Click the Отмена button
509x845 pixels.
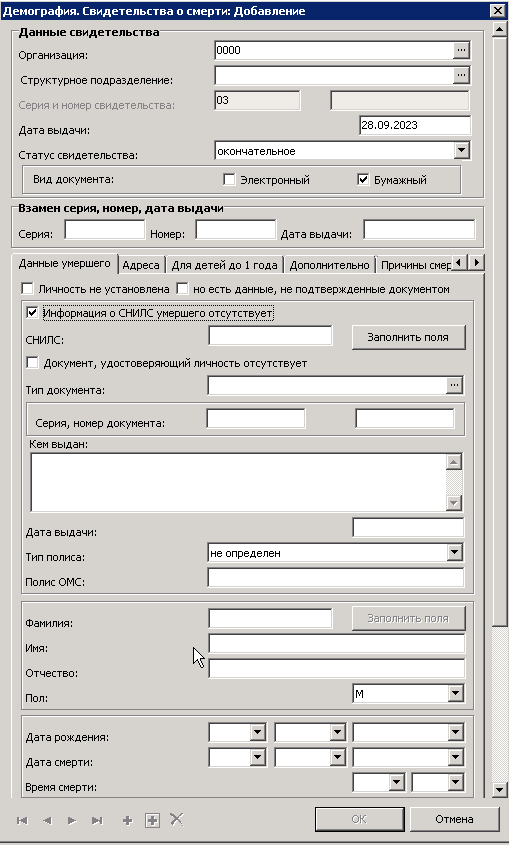454,819
